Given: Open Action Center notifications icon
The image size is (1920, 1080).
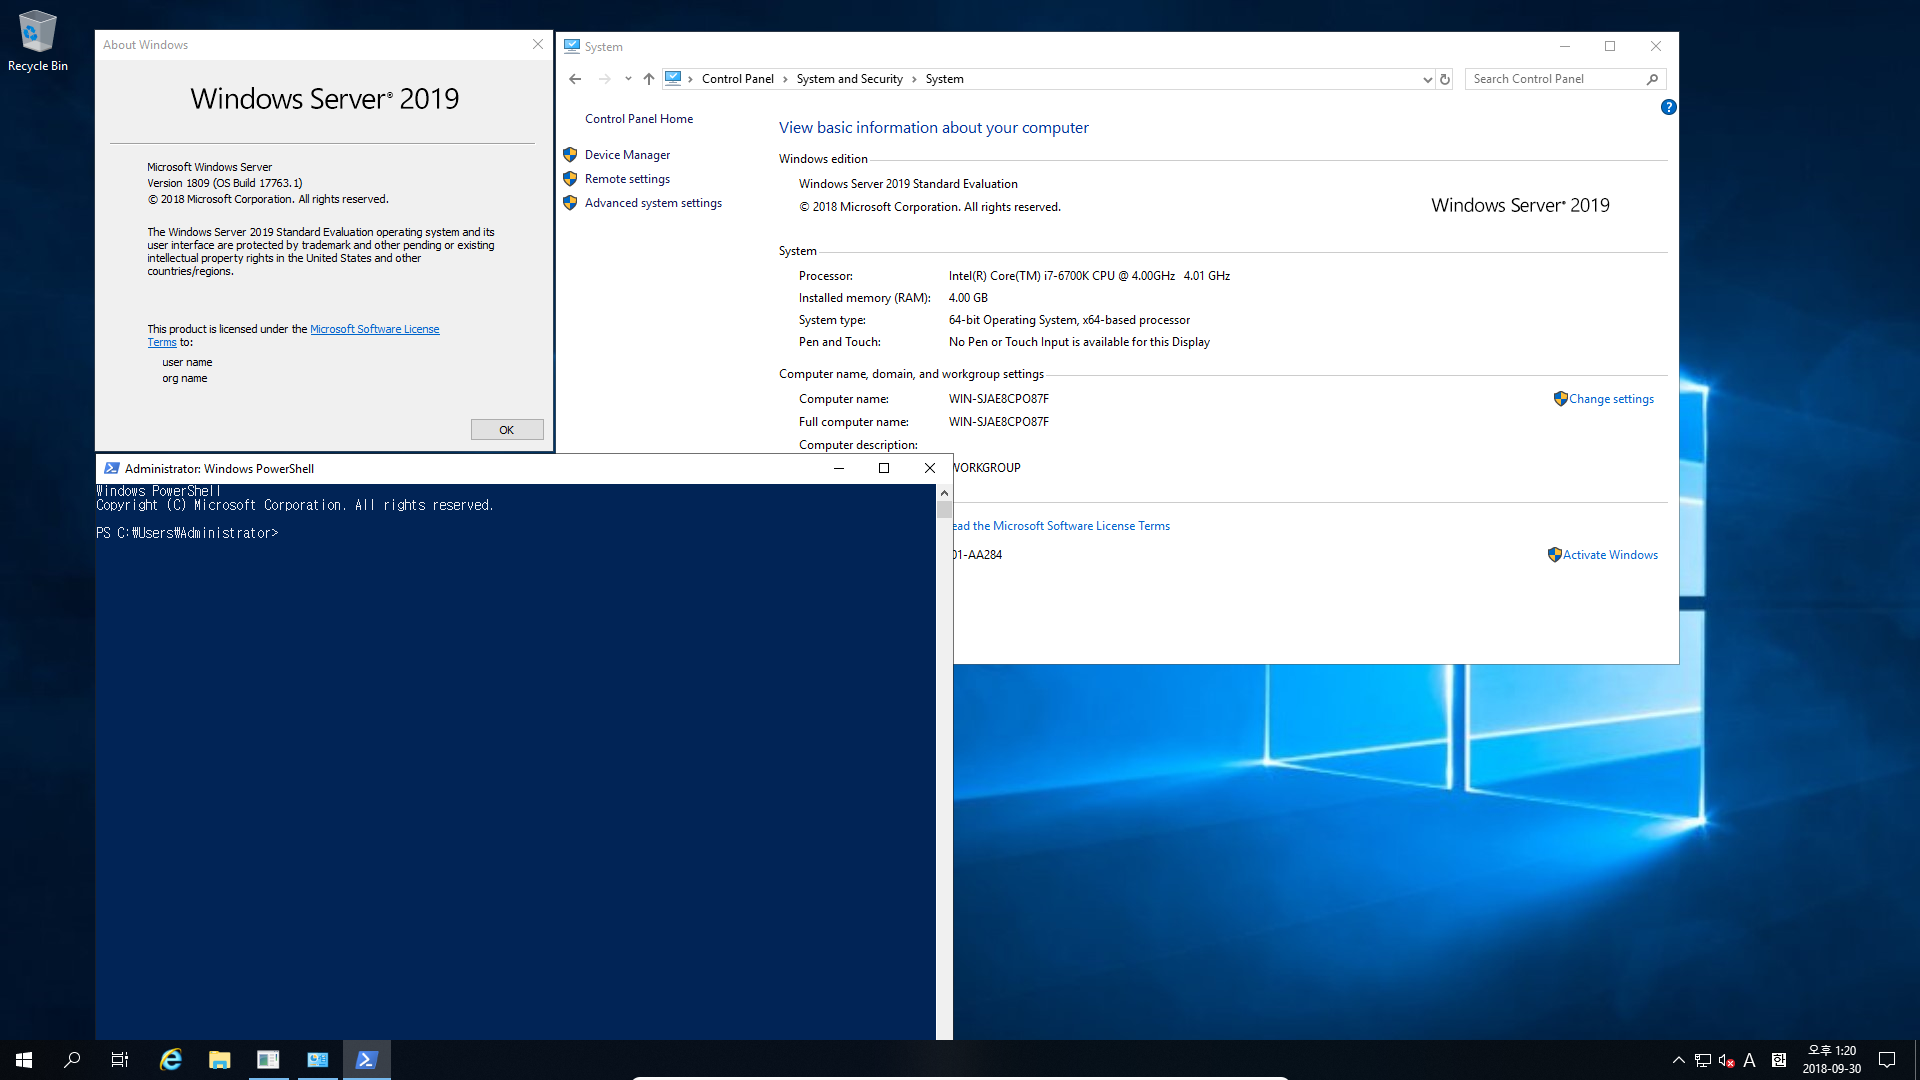Looking at the screenshot, I should click(x=1887, y=1060).
